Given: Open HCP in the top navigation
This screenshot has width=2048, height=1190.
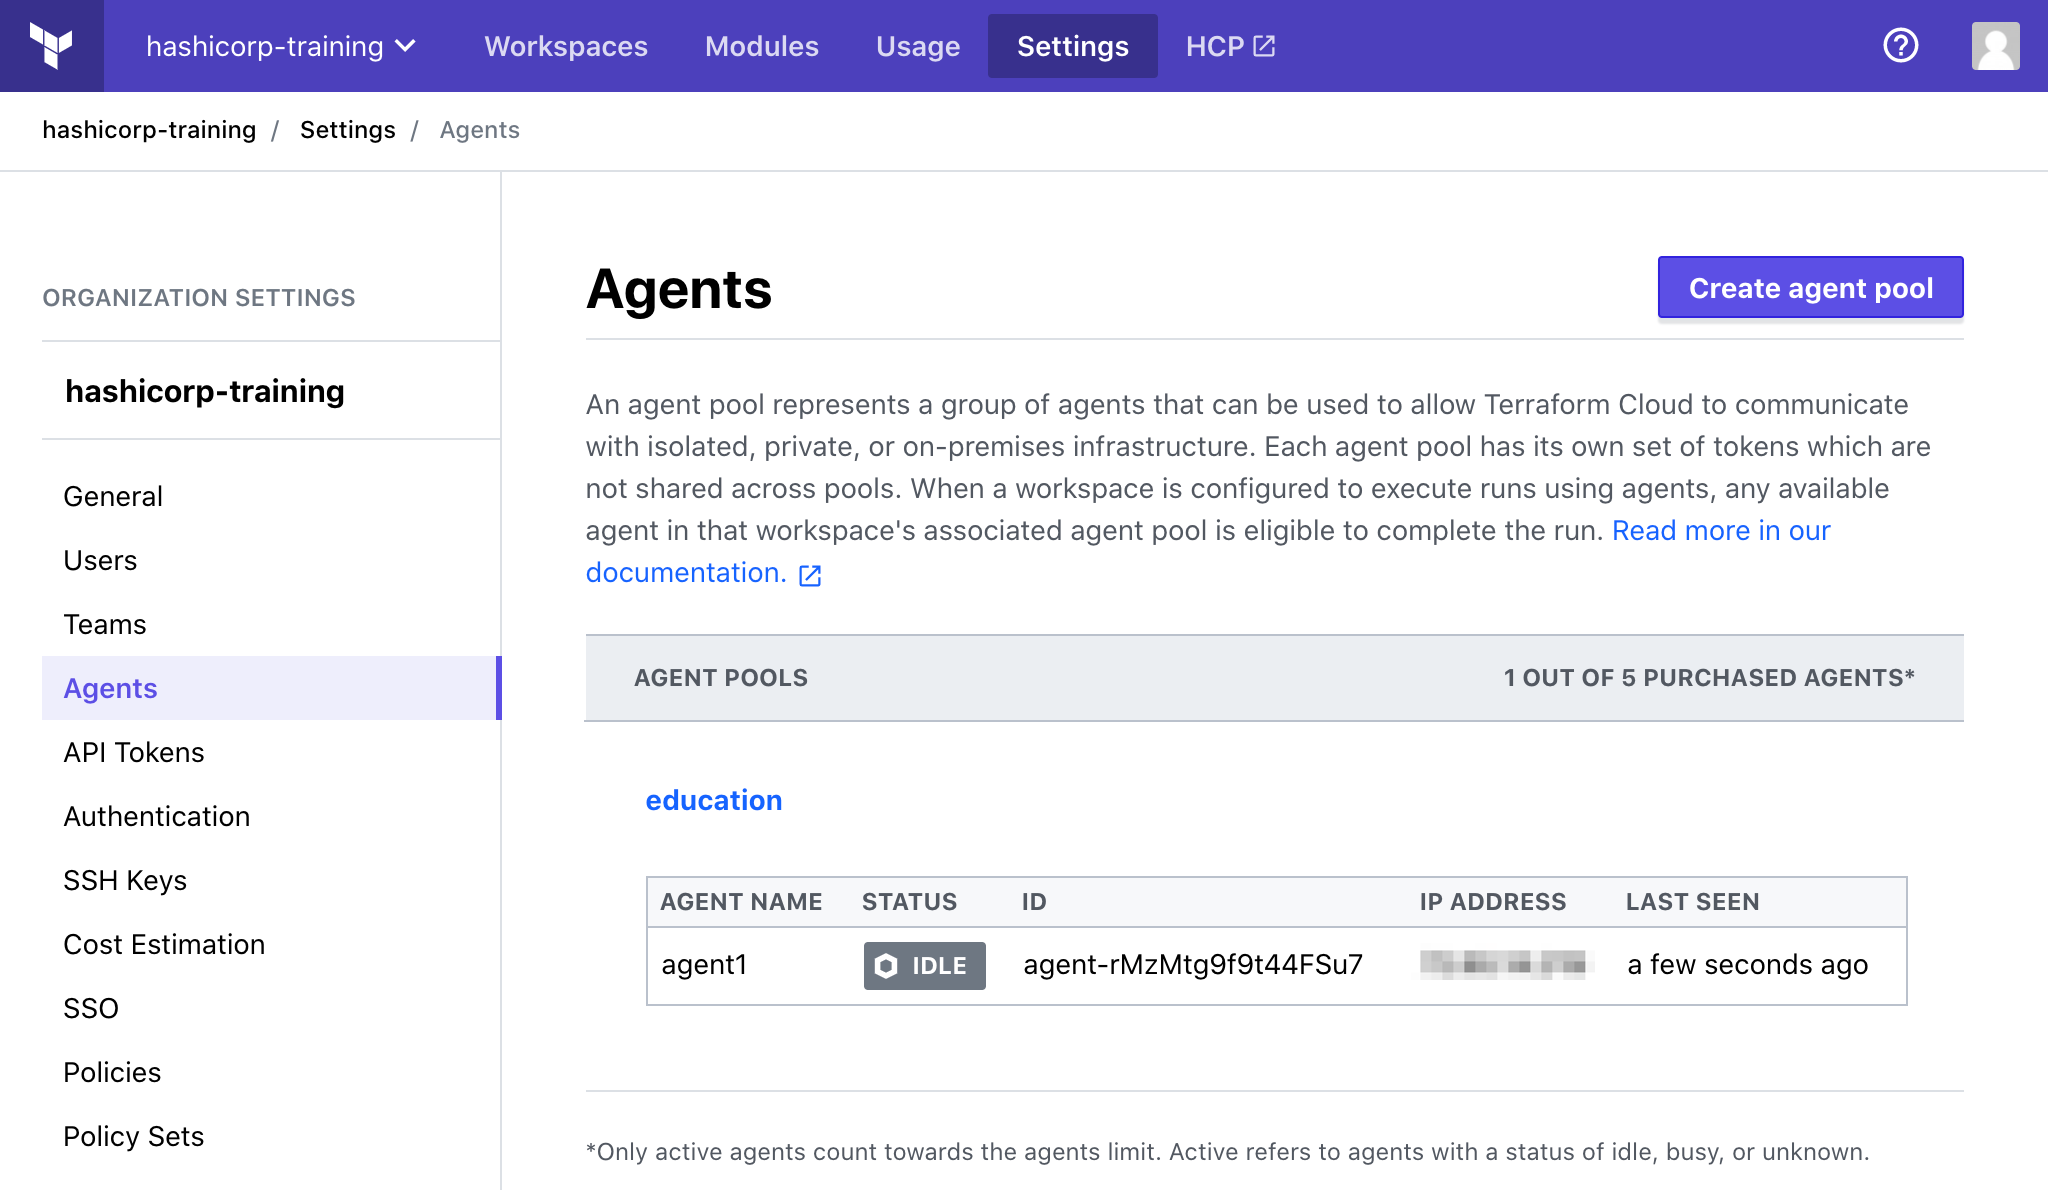Looking at the screenshot, I should (1230, 46).
